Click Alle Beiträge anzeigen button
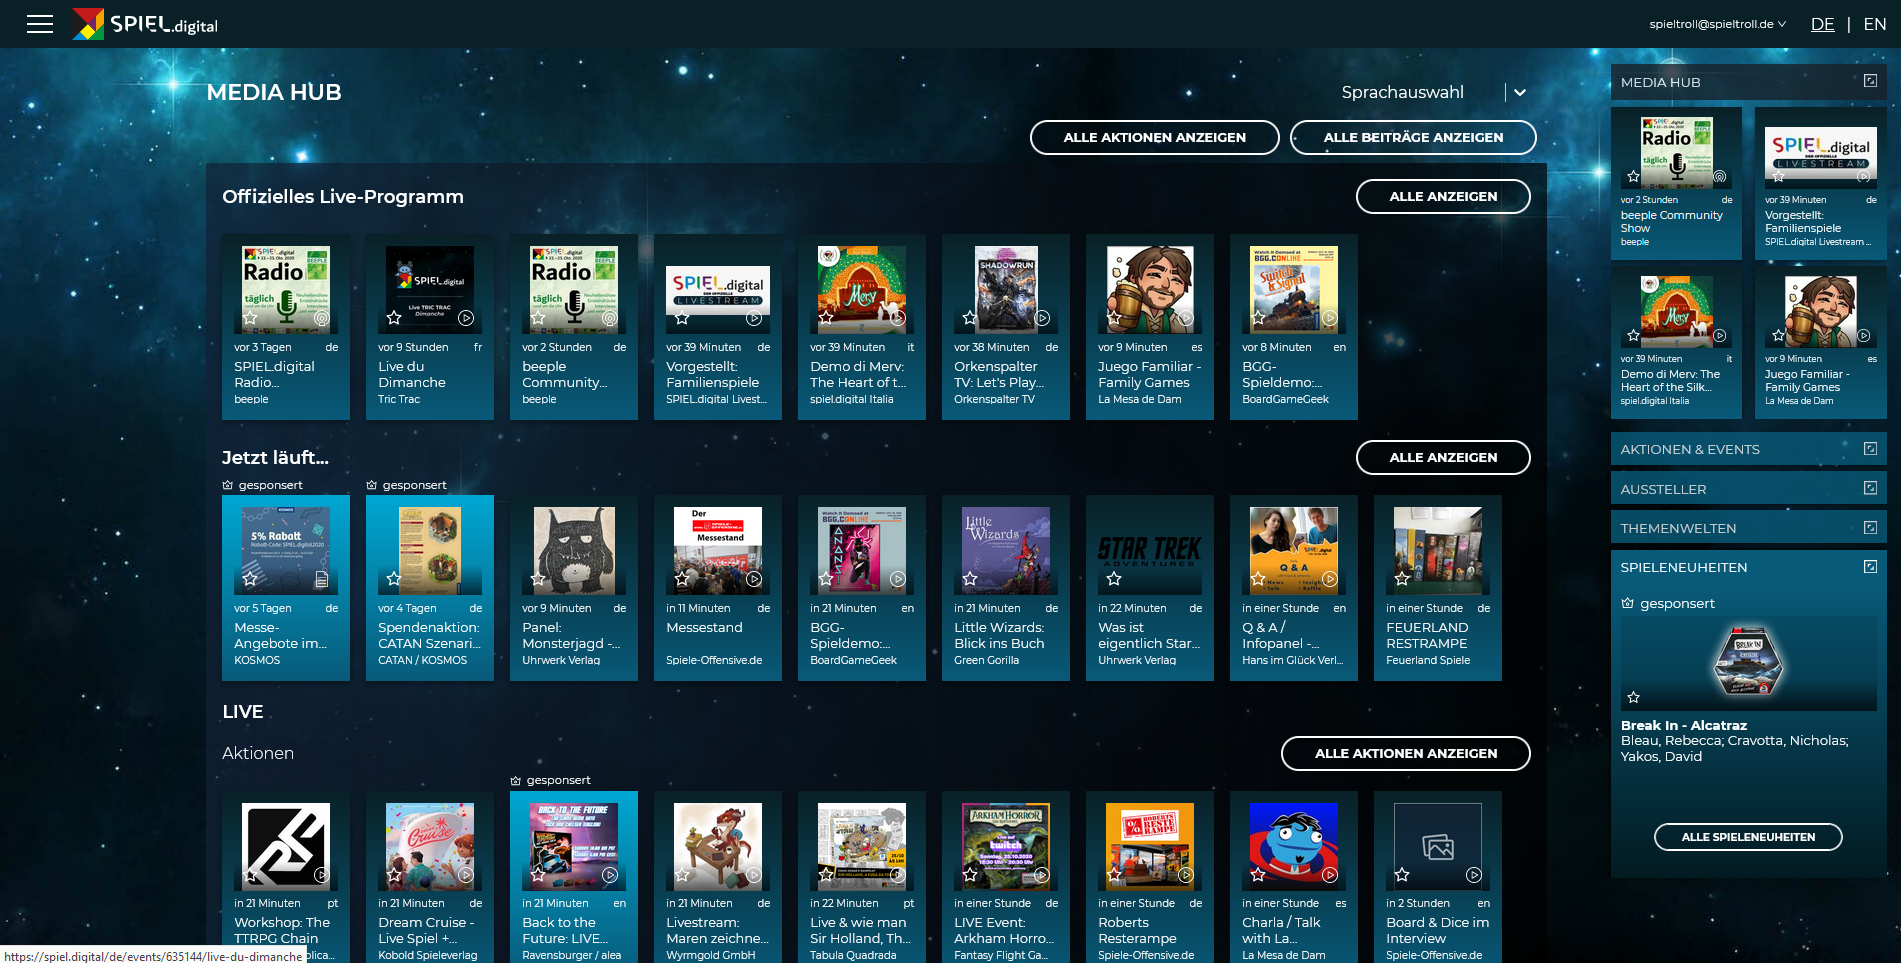 tap(1413, 137)
